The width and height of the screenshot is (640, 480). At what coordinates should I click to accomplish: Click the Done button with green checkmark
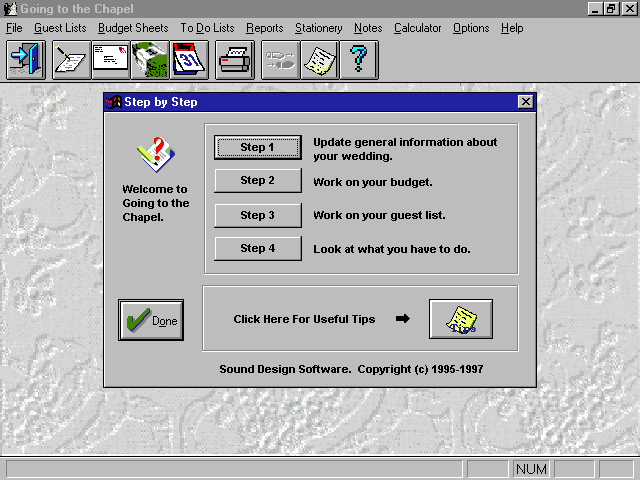[x=151, y=320]
